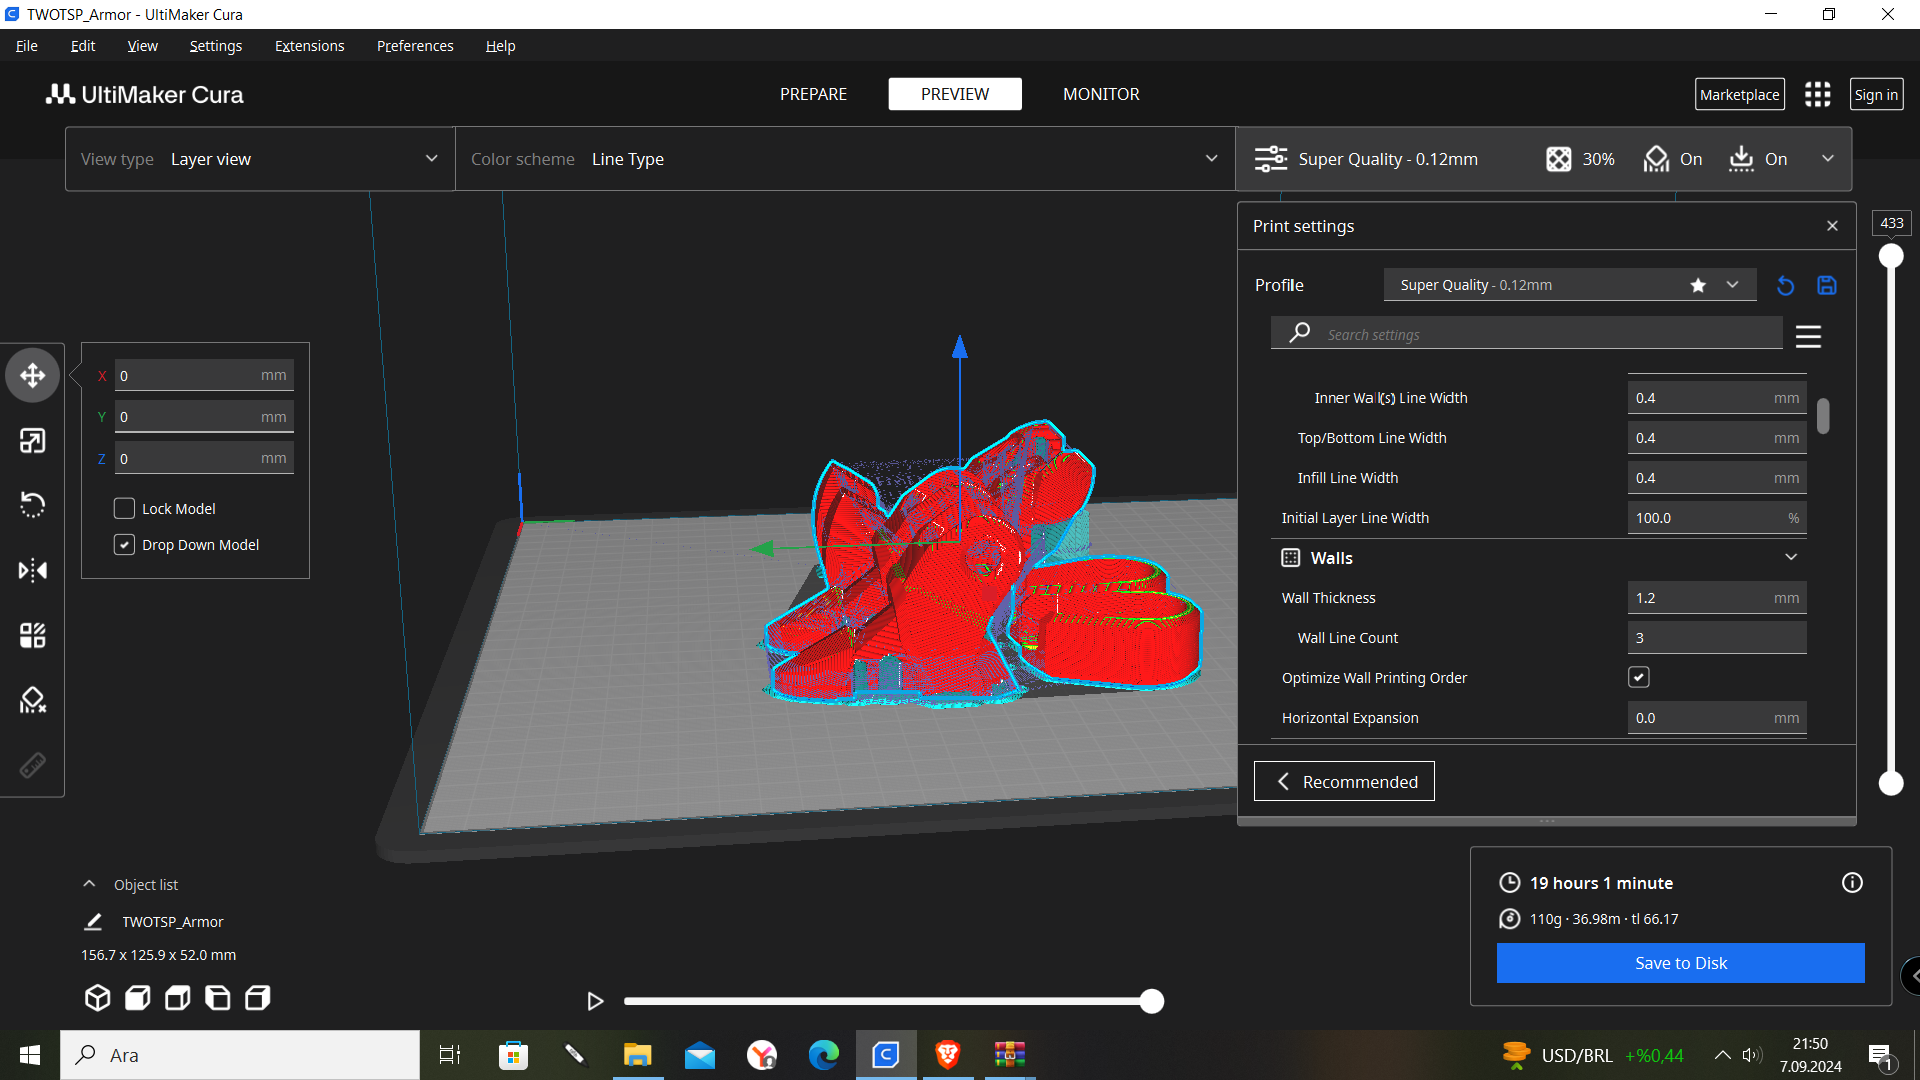Open File Explorer from taskbar
Image resolution: width=1920 pixels, height=1080 pixels.
point(638,1055)
